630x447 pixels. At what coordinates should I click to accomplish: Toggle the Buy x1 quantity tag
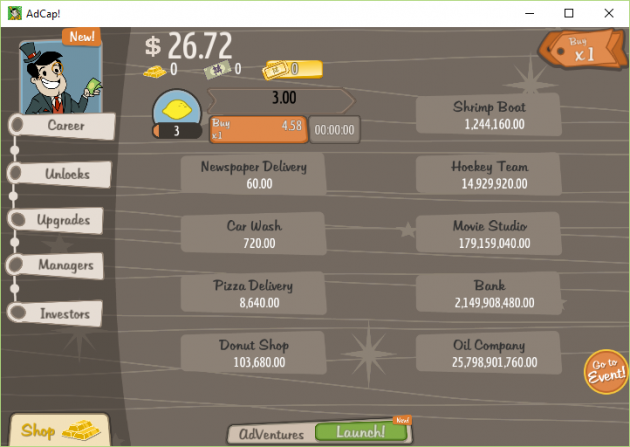click(582, 49)
